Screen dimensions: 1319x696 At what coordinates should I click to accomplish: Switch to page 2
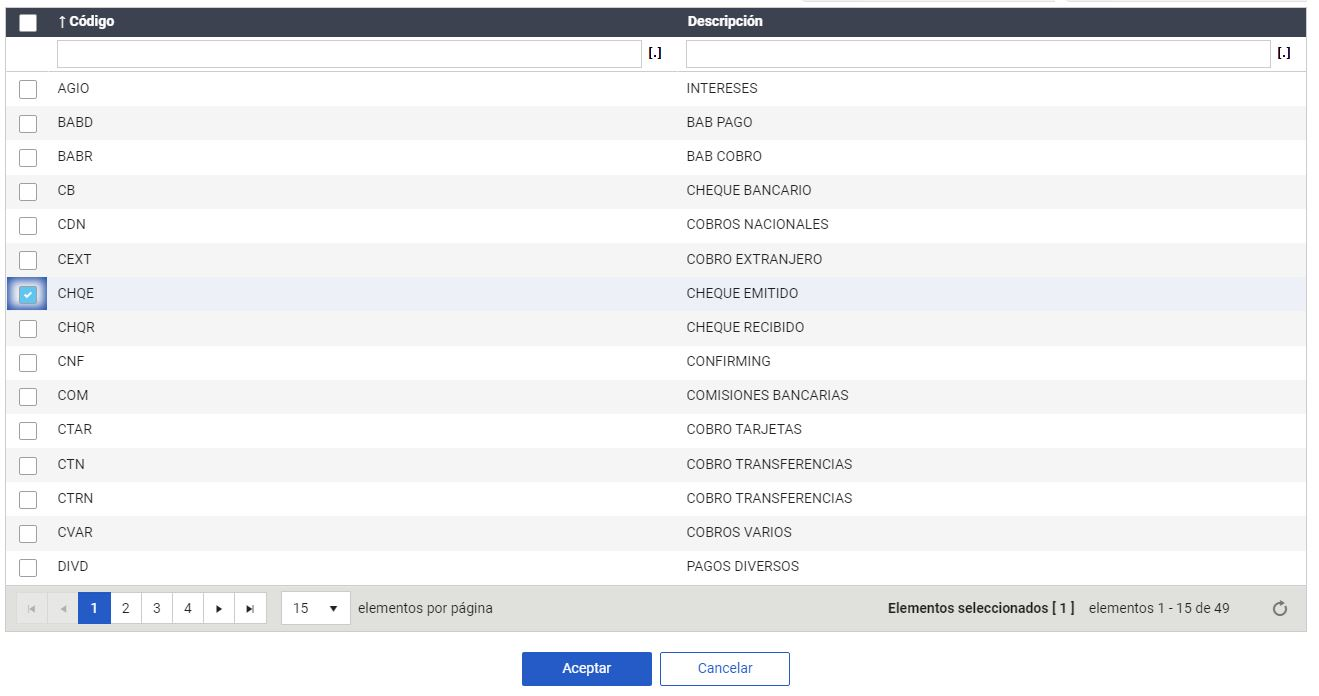pos(125,608)
